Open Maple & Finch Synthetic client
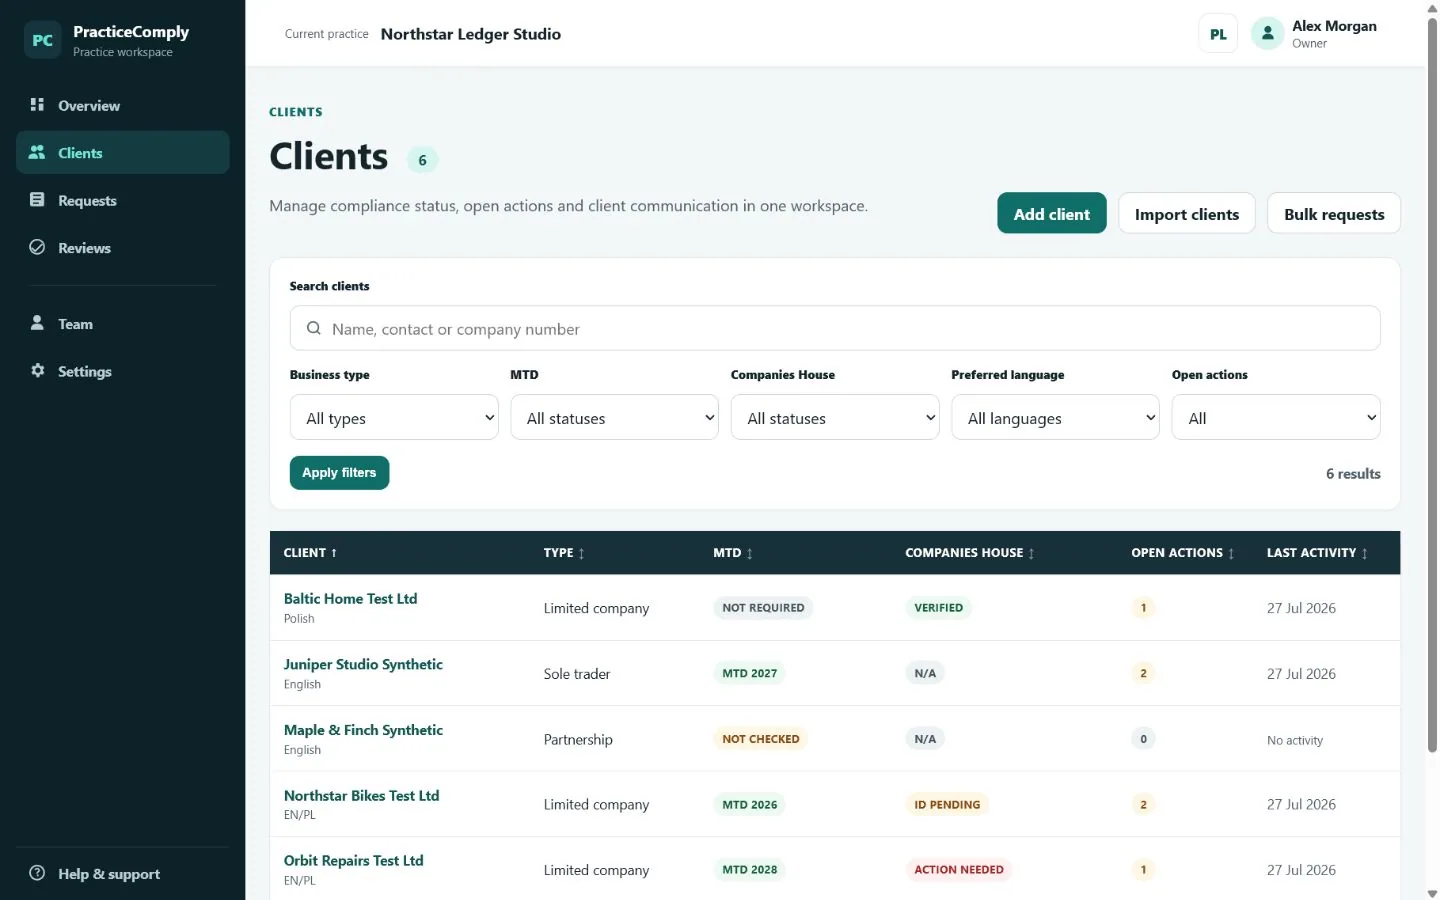 tap(363, 730)
